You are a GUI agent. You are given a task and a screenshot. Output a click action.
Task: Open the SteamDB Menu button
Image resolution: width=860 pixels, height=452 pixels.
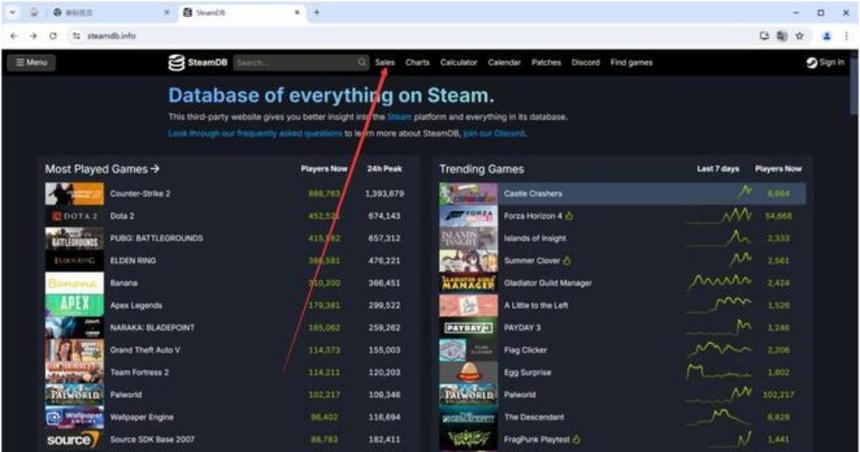[x=31, y=63]
